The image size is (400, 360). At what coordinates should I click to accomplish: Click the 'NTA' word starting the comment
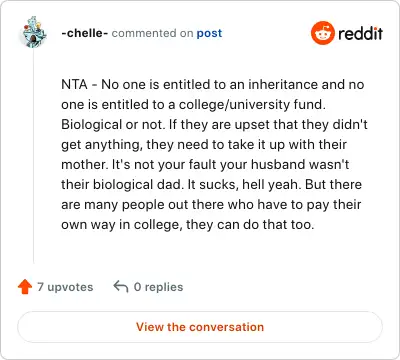click(x=74, y=84)
